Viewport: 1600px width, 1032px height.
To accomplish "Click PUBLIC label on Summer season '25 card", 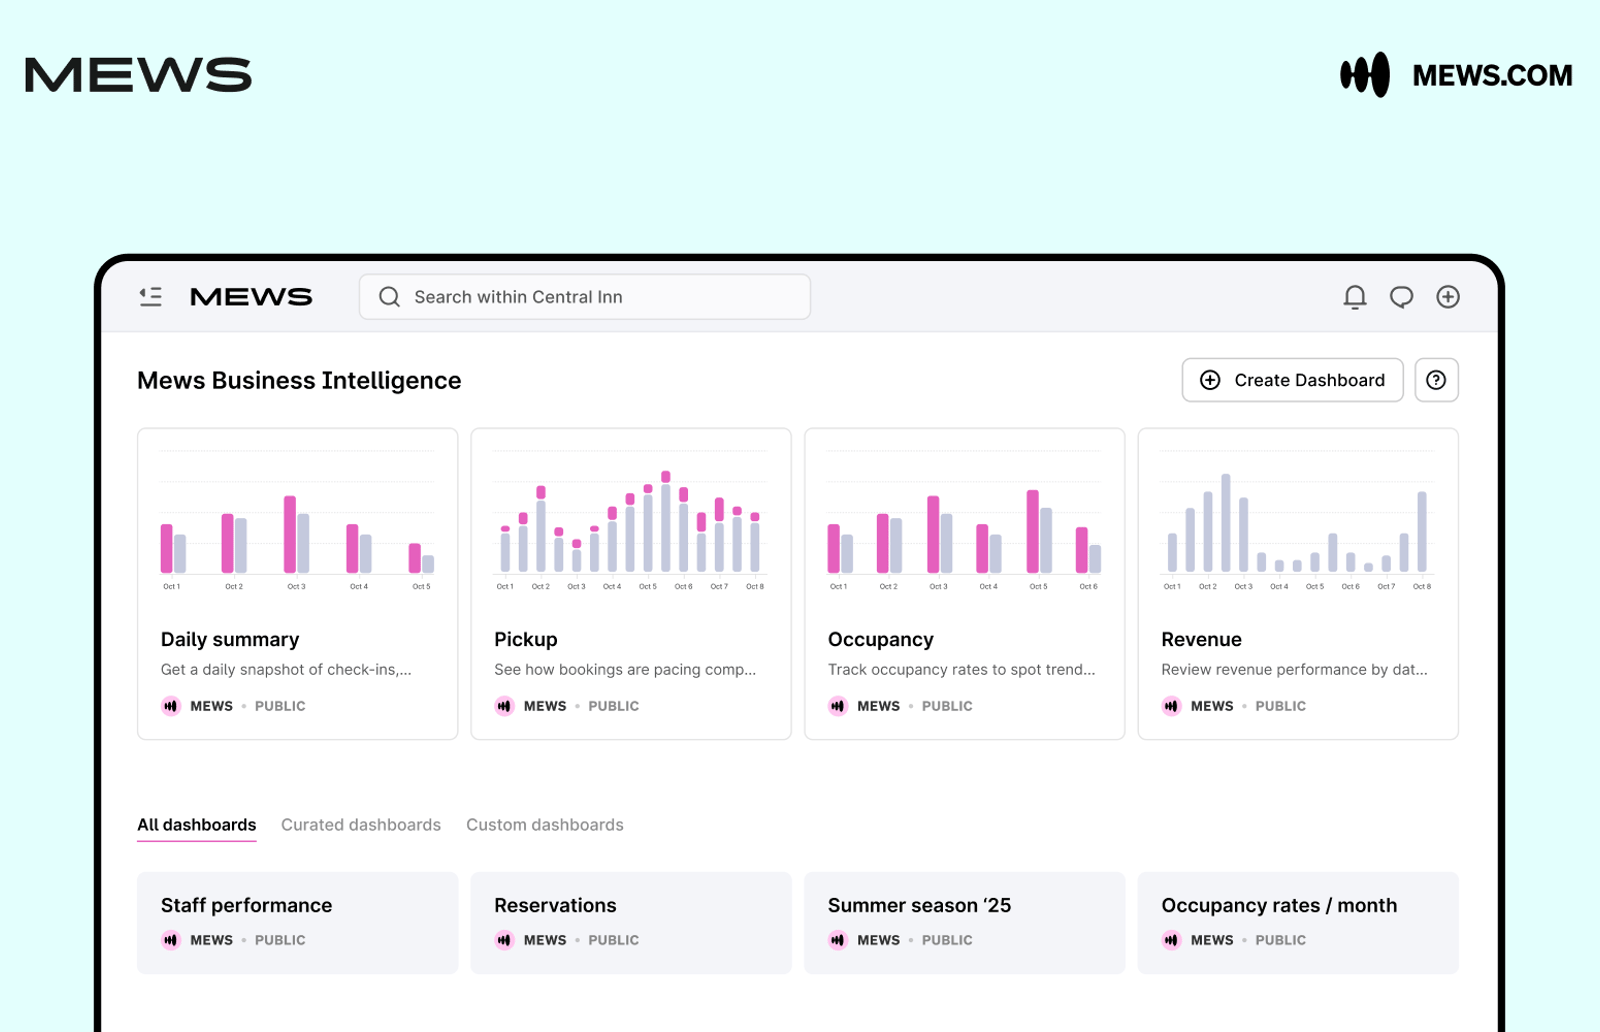I will 947,940.
